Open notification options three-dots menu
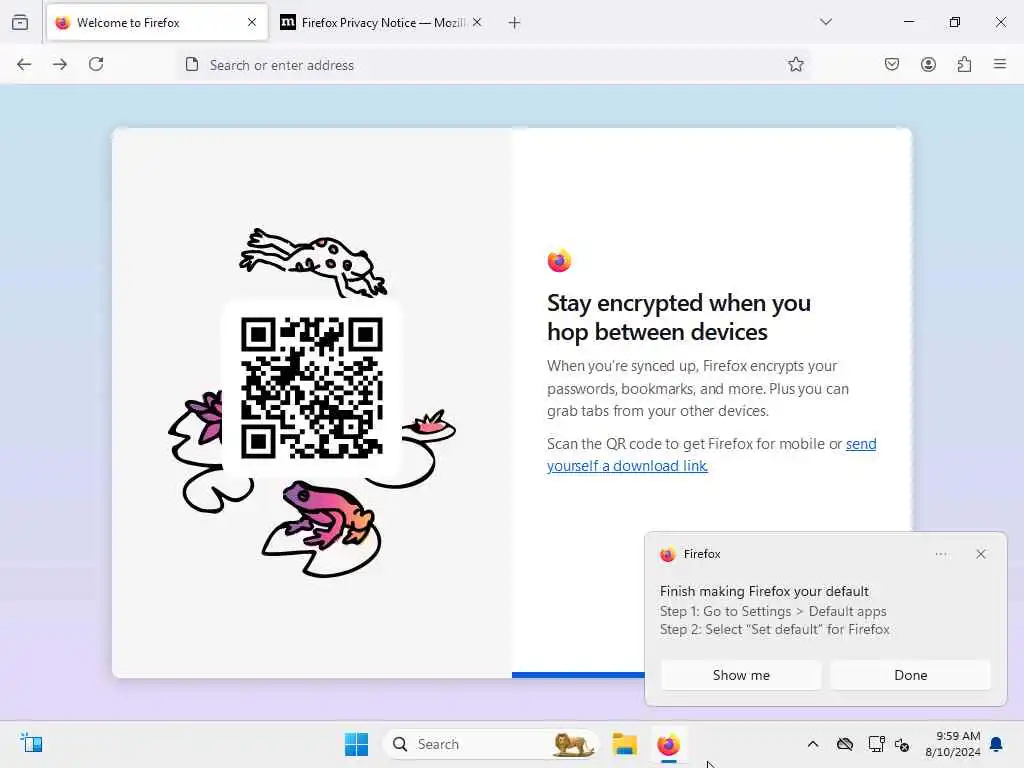 click(x=941, y=554)
